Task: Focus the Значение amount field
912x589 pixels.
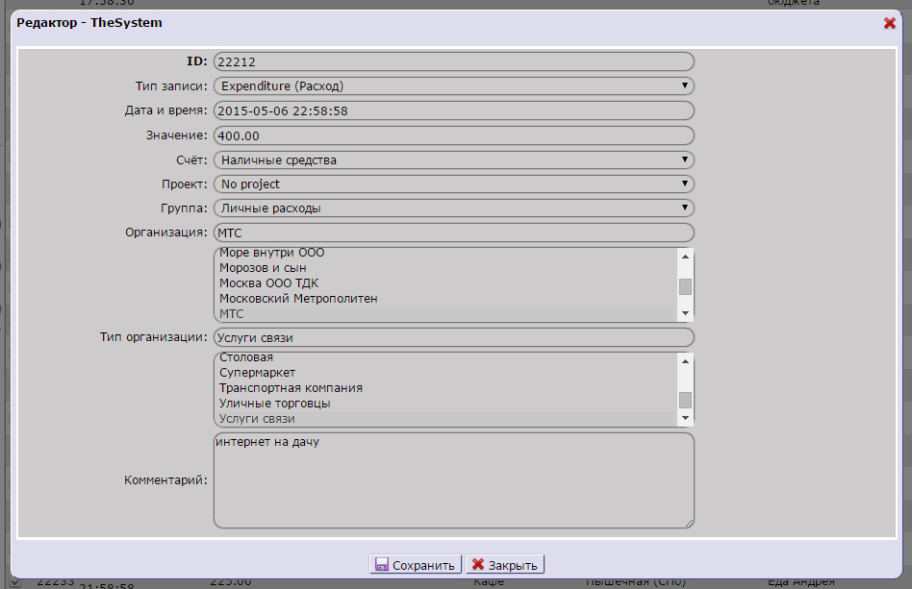Action: (x=453, y=135)
